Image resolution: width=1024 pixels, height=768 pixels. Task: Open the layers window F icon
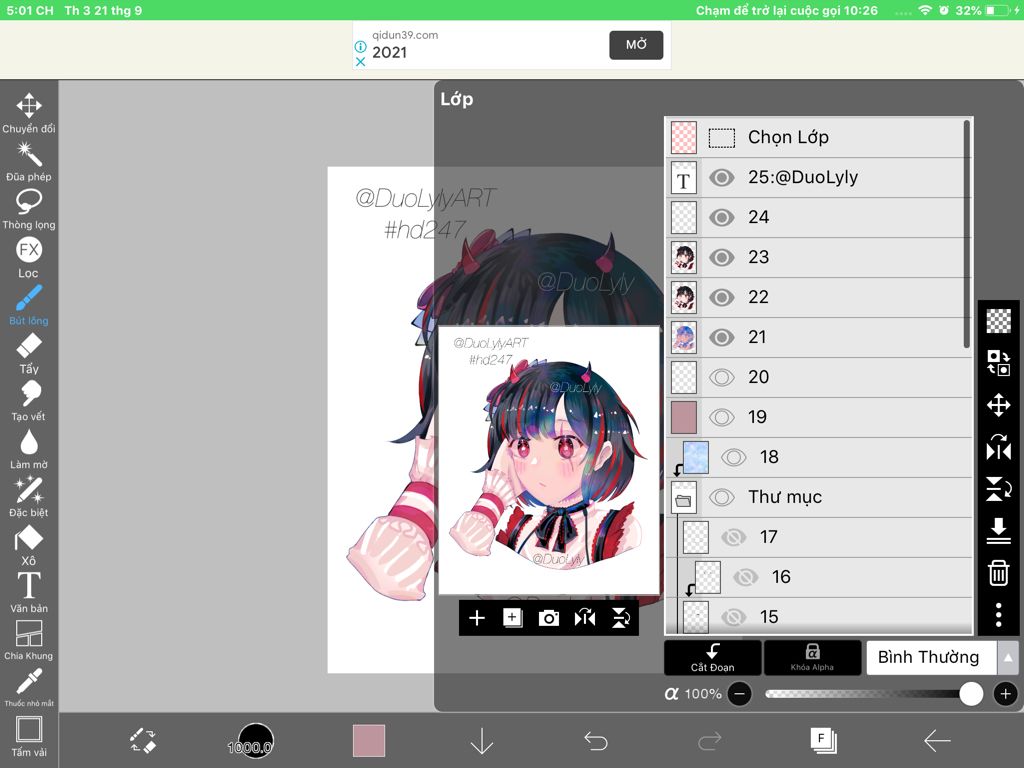(x=823, y=741)
